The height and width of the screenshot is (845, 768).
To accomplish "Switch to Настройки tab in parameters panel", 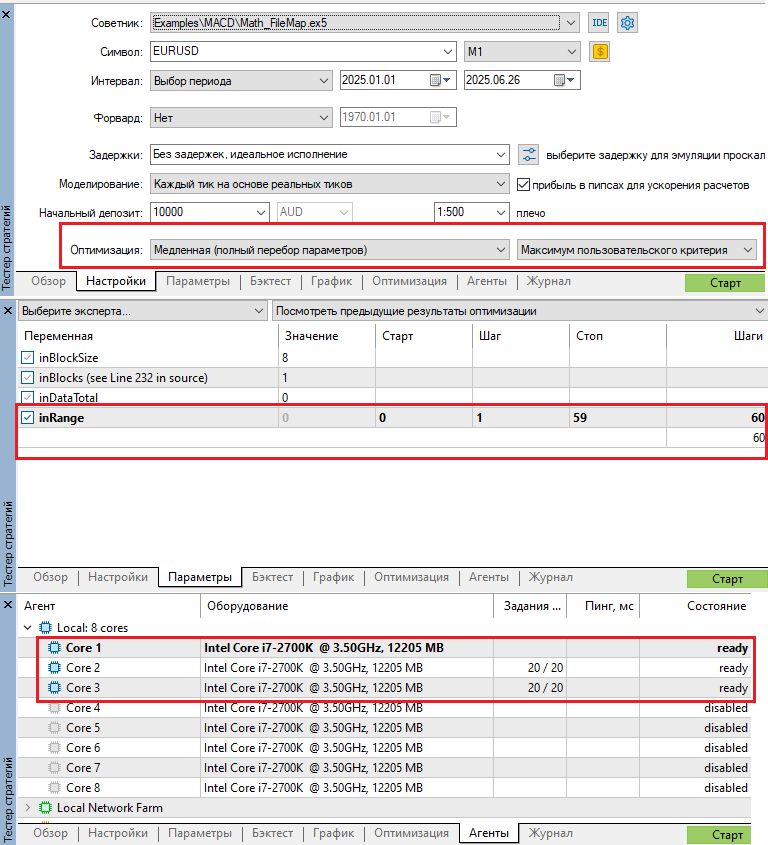I will pos(117,577).
